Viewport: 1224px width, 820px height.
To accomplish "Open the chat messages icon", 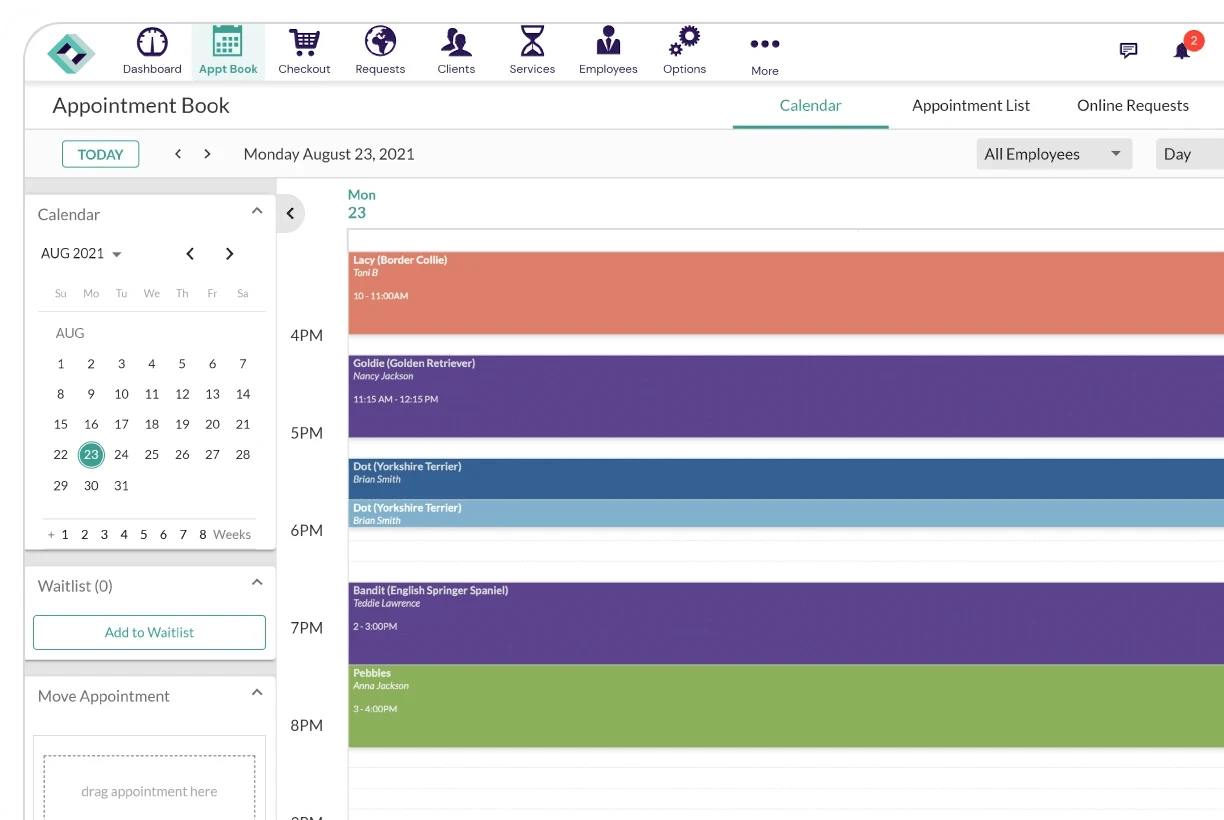I will click(x=1128, y=51).
